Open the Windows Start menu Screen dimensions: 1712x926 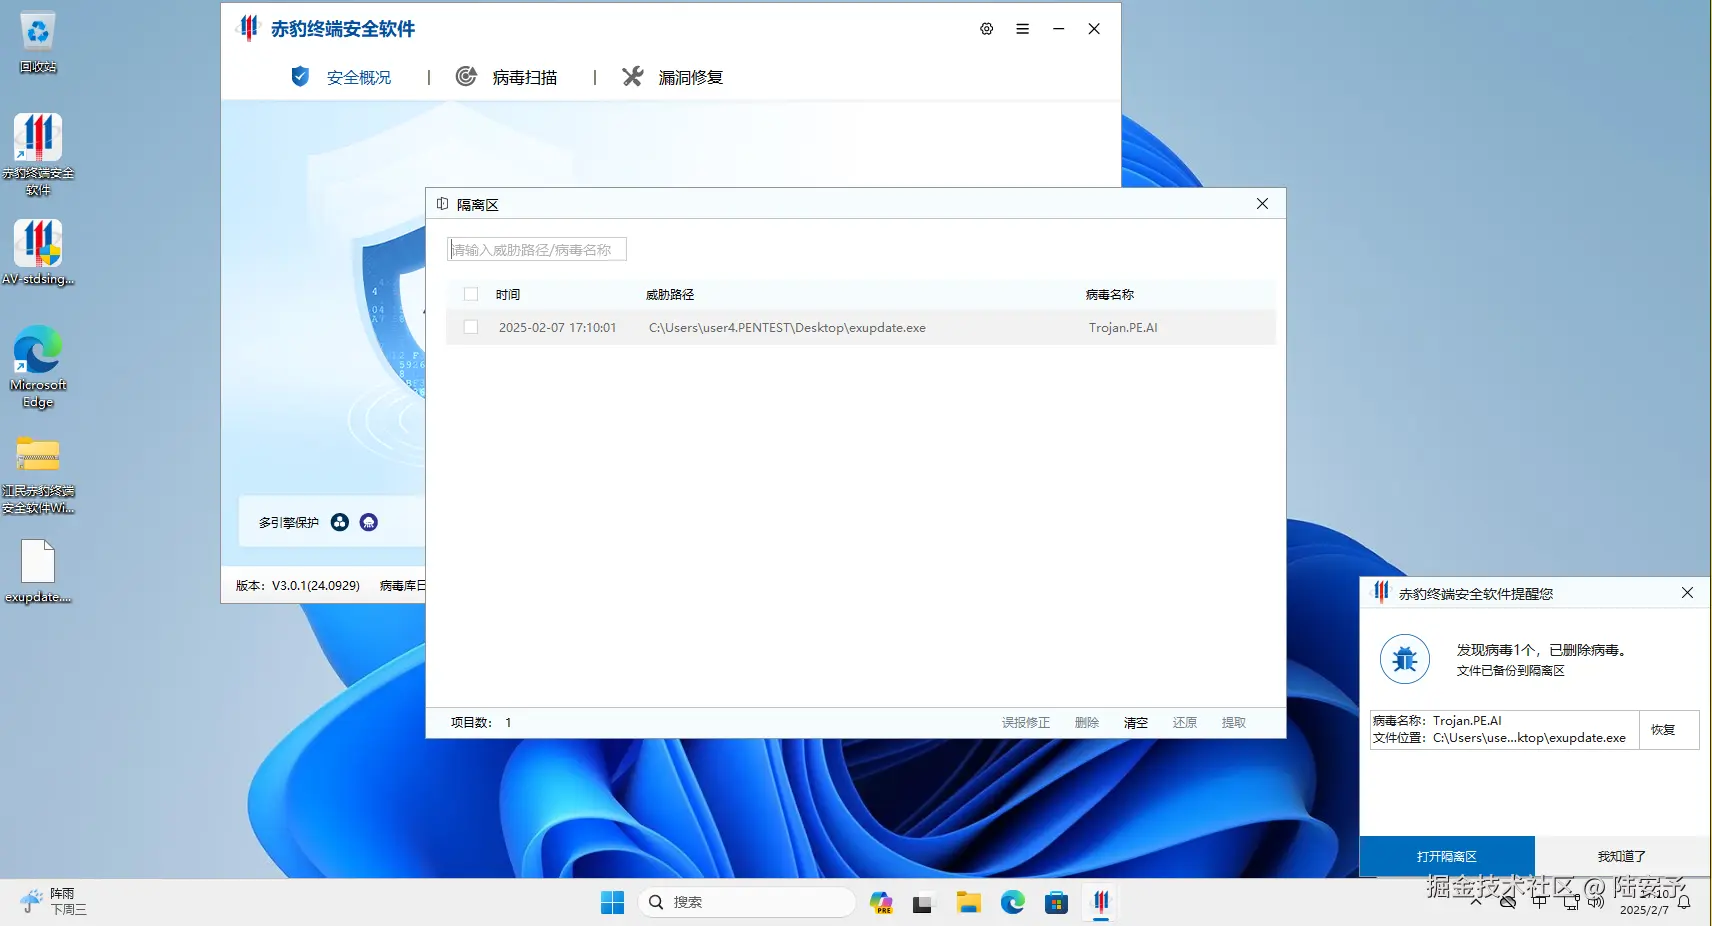click(x=612, y=902)
